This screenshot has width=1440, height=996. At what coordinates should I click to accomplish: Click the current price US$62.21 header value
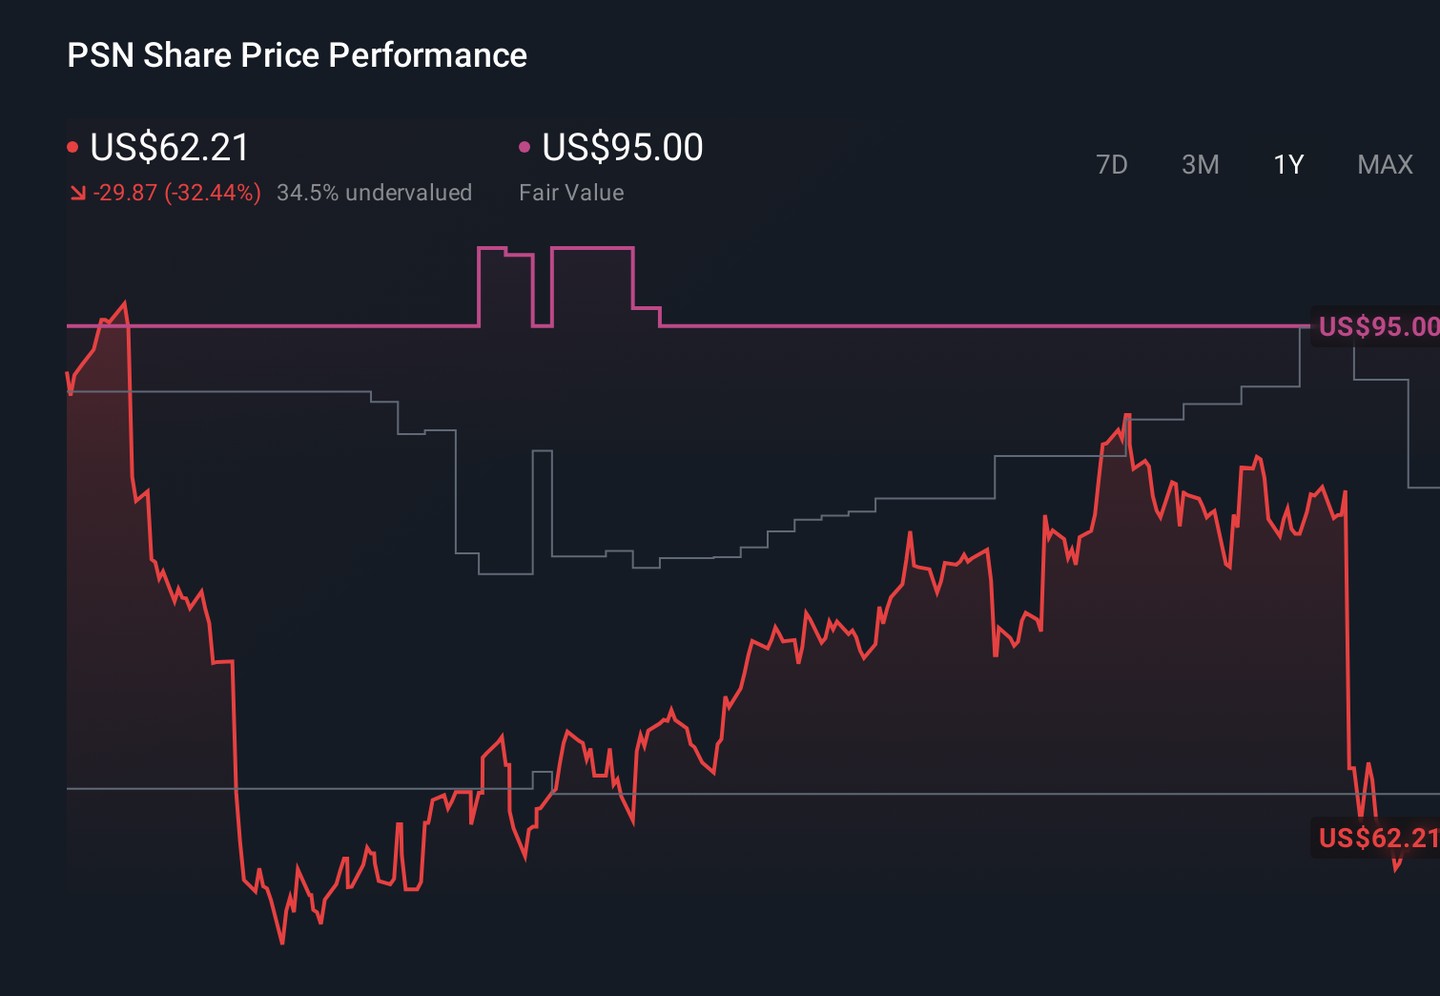coord(169,147)
